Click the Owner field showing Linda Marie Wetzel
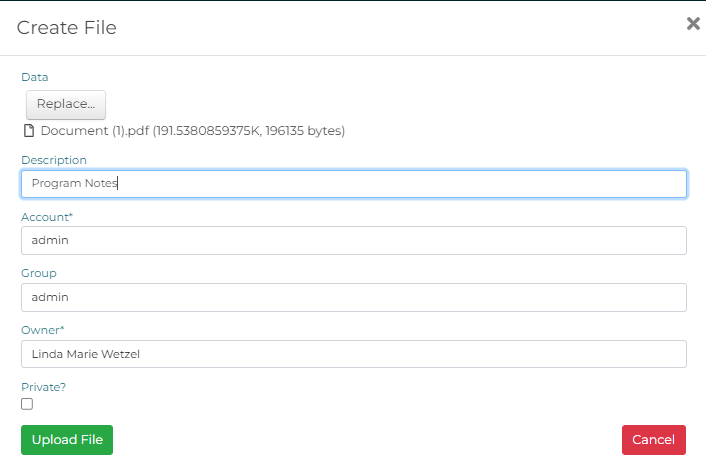Screen dimensions: 706x470 353,354
